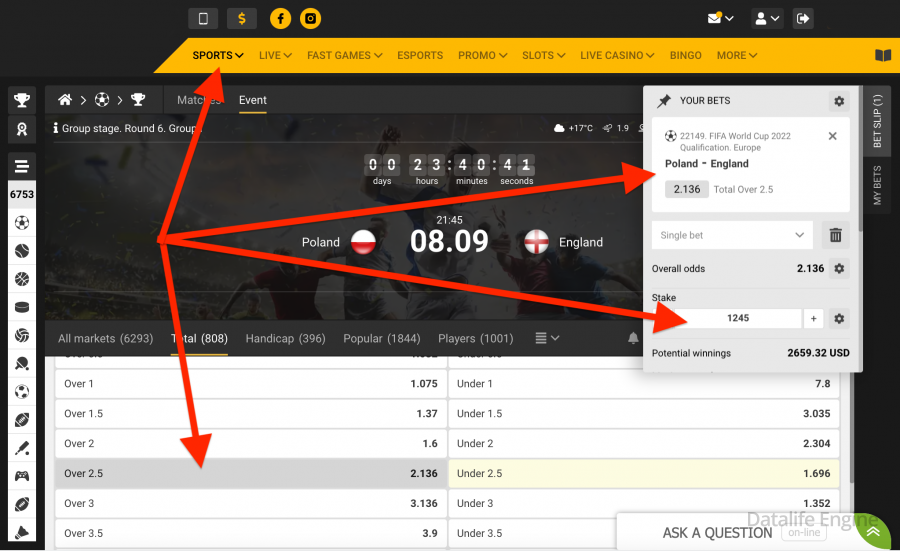900x551 pixels.
Task: Click the award ribbon sidebar icon
Action: pyautogui.click(x=22, y=129)
